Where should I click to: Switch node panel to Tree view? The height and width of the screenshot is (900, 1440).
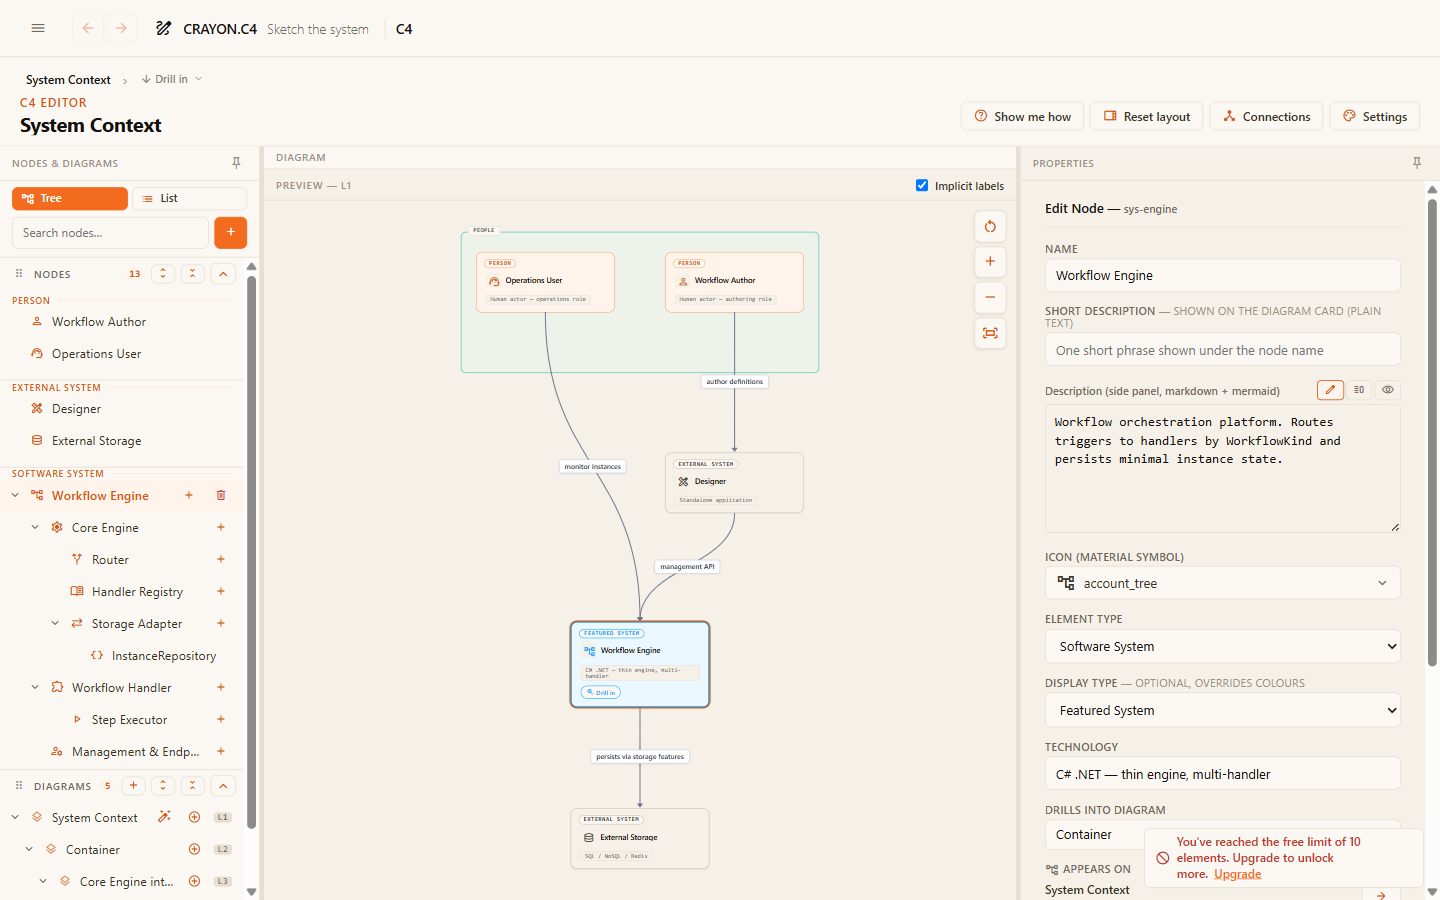pyautogui.click(x=70, y=198)
